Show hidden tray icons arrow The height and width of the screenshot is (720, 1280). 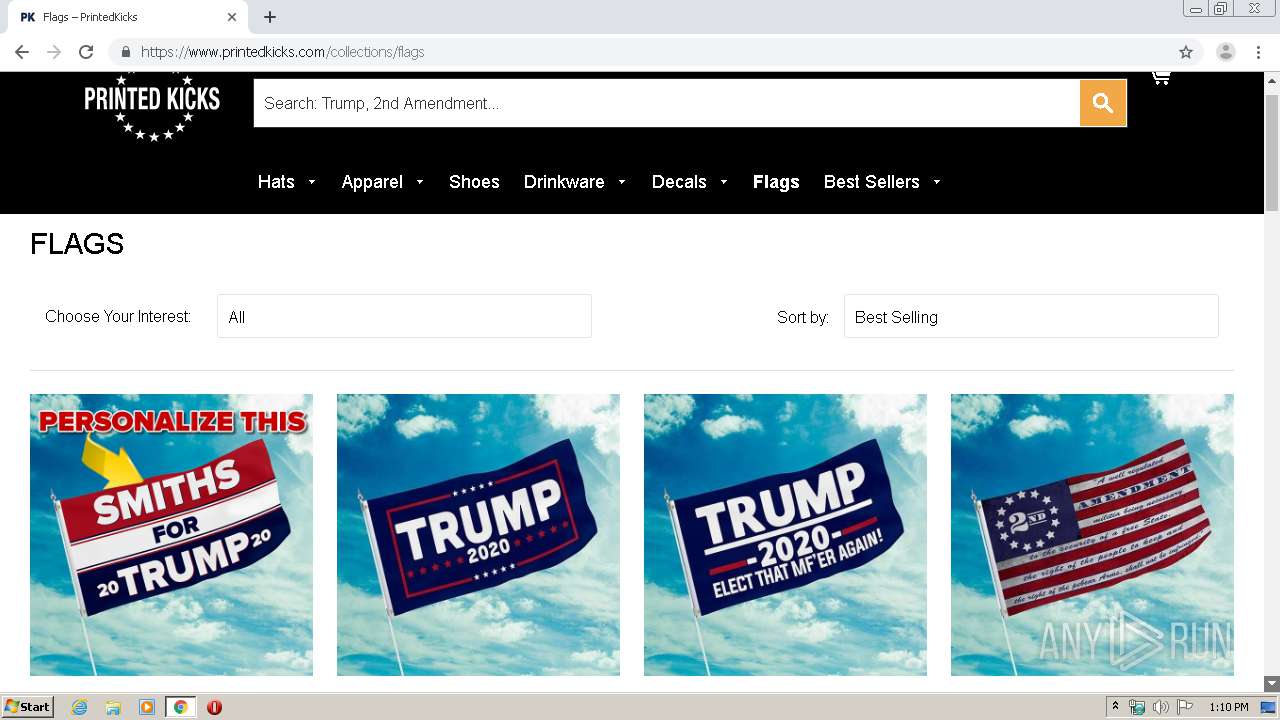click(1115, 707)
